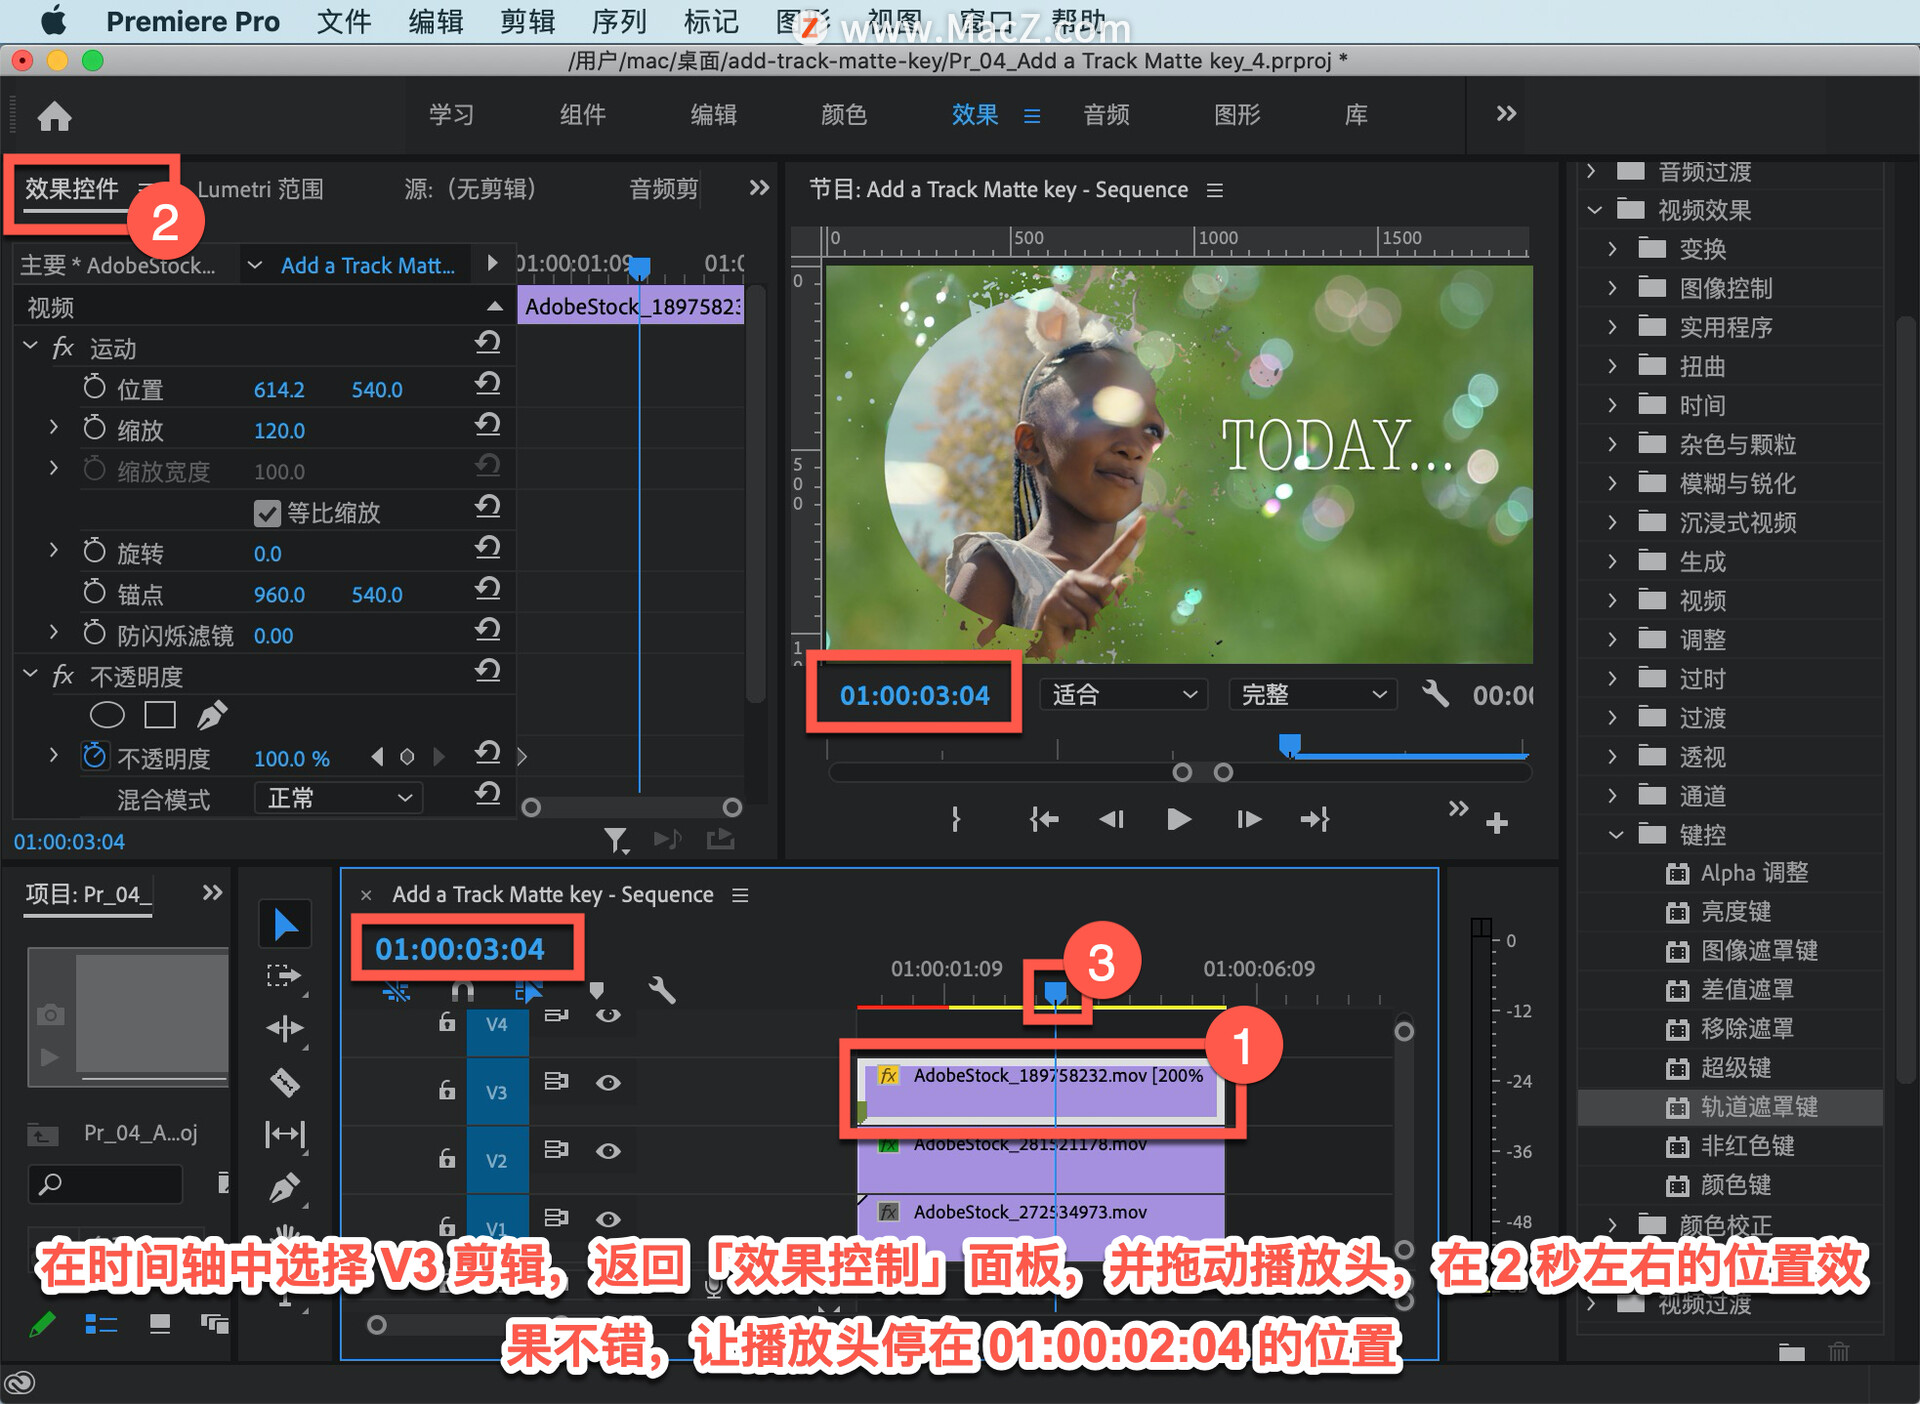Select the Ripple Edit tool

(x=285, y=1028)
